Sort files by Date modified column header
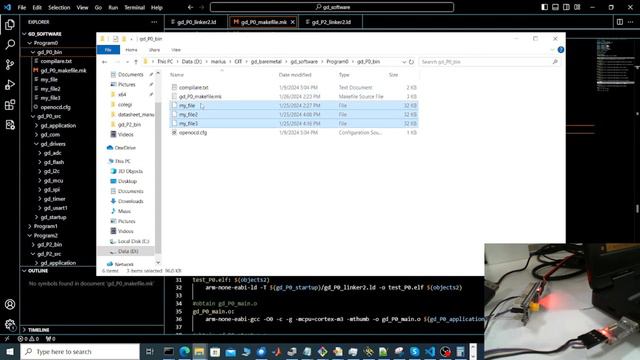Image resolution: width=640 pixels, height=360 pixels. pyautogui.click(x=295, y=75)
